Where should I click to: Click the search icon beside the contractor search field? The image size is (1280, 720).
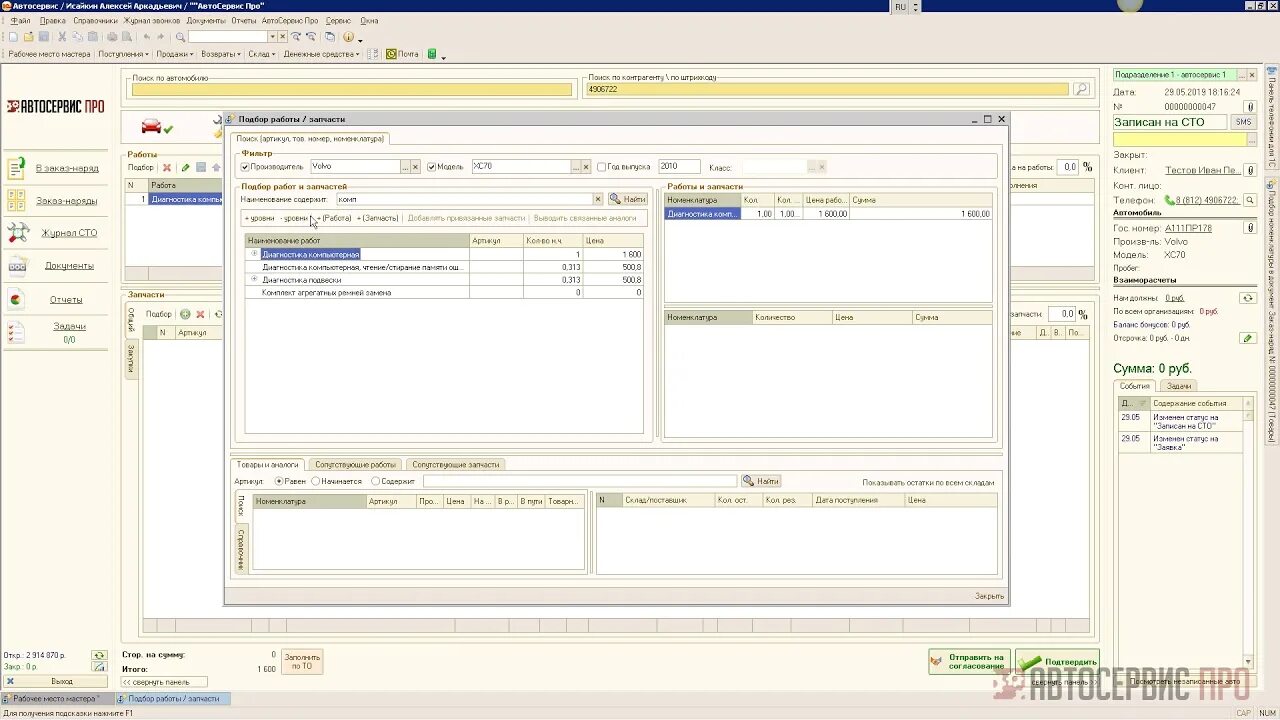(x=1081, y=89)
